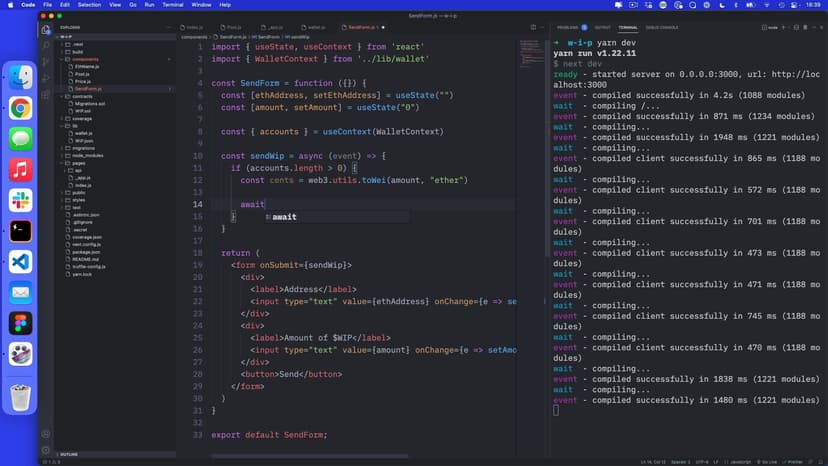Open Slack from the dock

tap(20, 200)
